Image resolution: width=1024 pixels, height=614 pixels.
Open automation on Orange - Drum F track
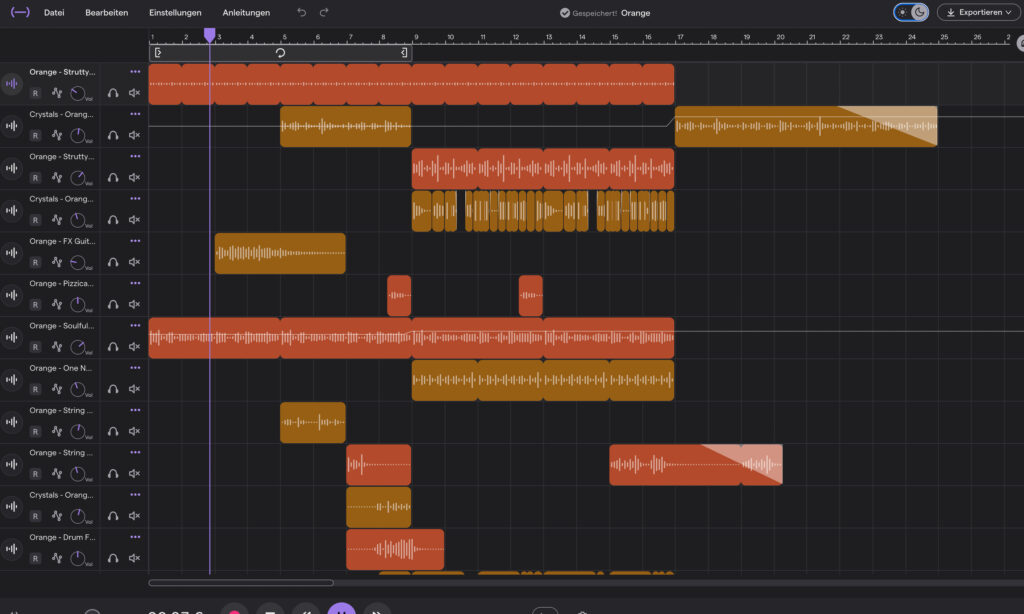coord(57,558)
